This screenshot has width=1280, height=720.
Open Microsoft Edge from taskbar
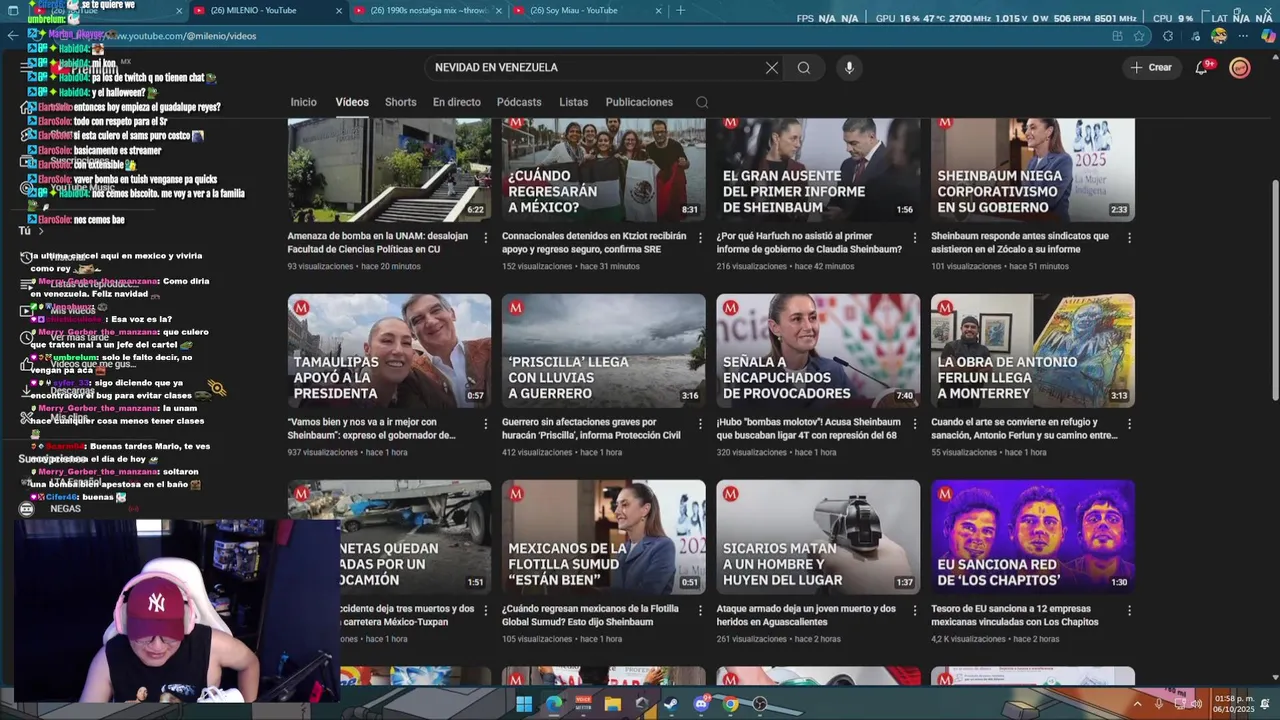(x=554, y=704)
